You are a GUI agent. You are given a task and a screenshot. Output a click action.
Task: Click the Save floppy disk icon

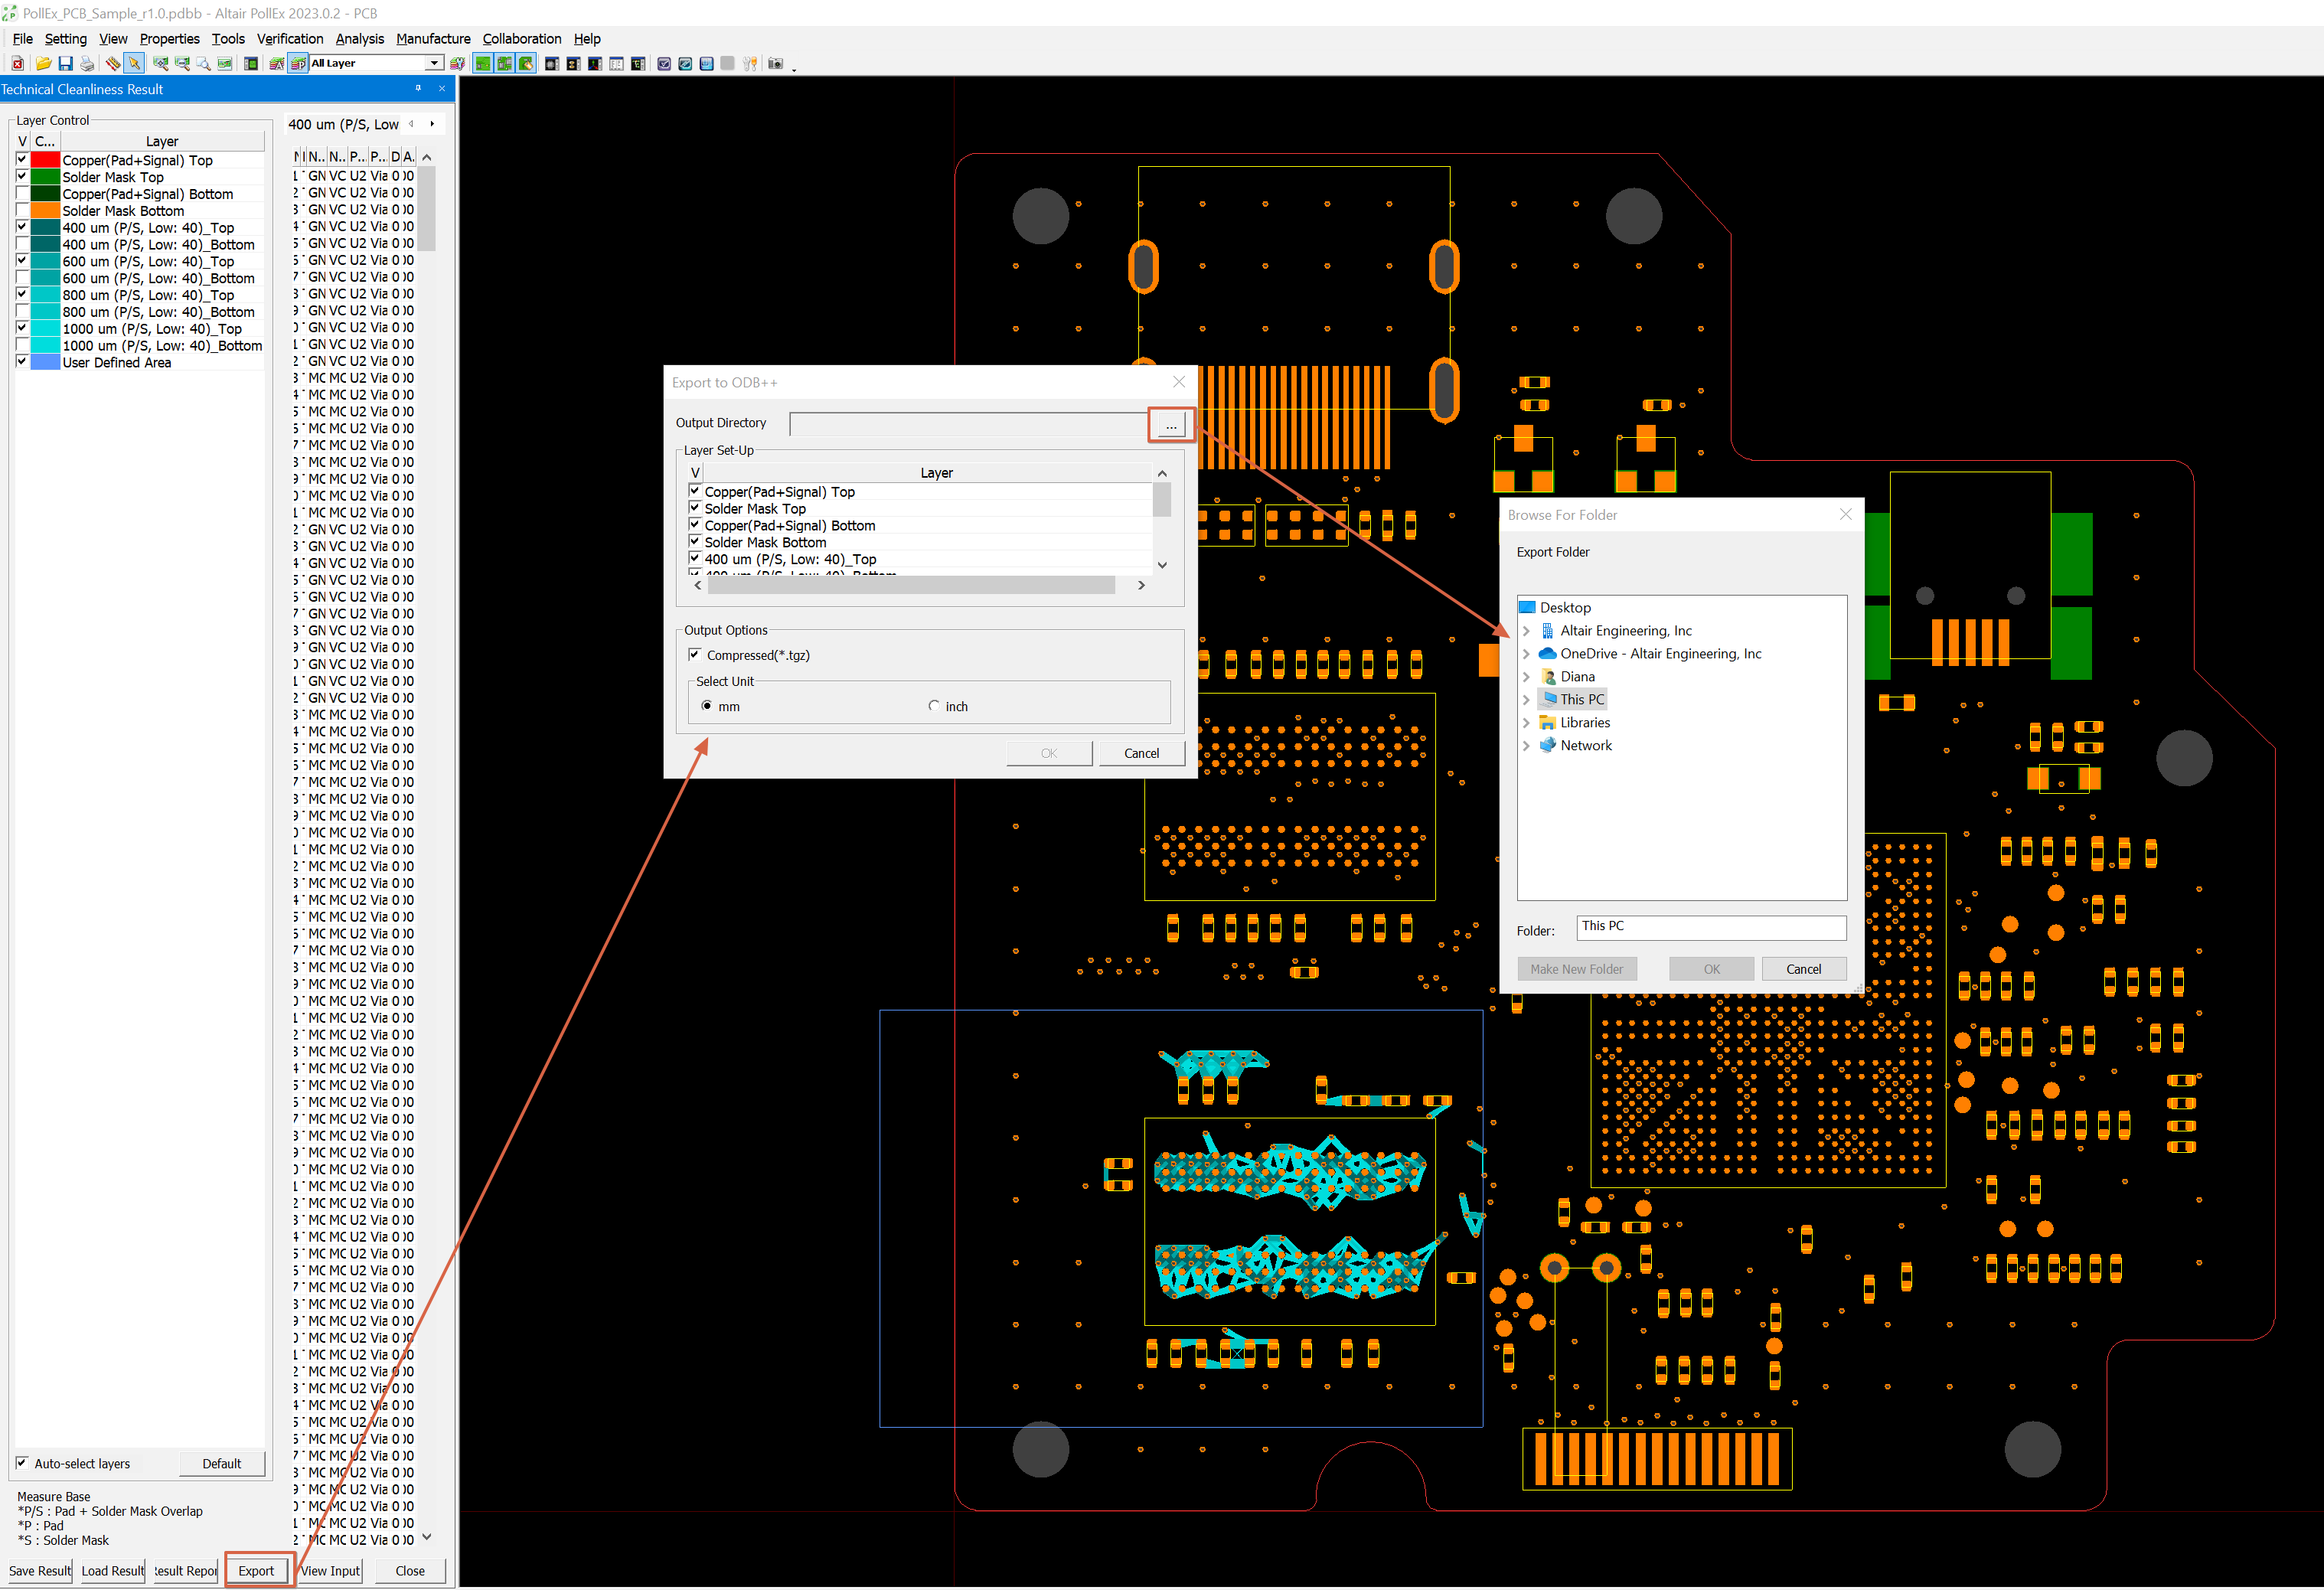click(x=65, y=63)
